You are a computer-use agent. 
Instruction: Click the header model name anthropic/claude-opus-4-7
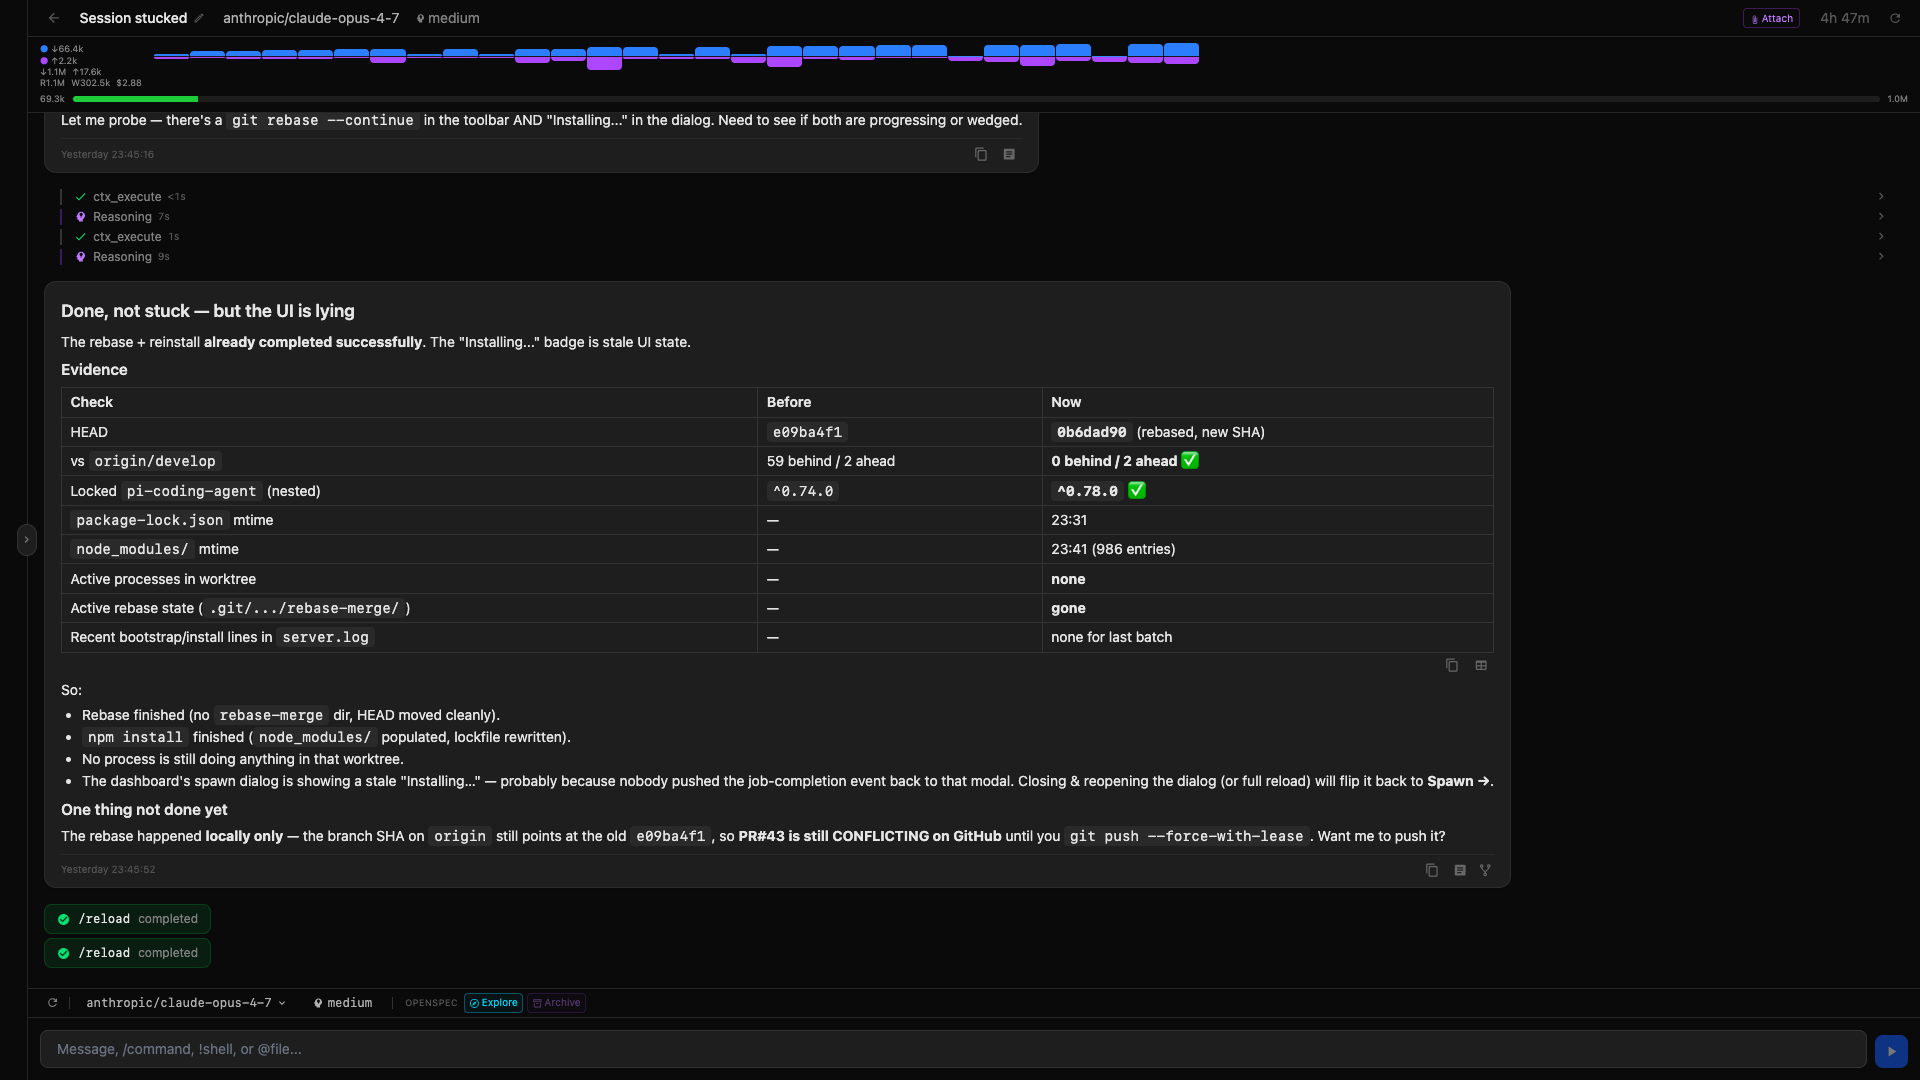[x=311, y=18]
